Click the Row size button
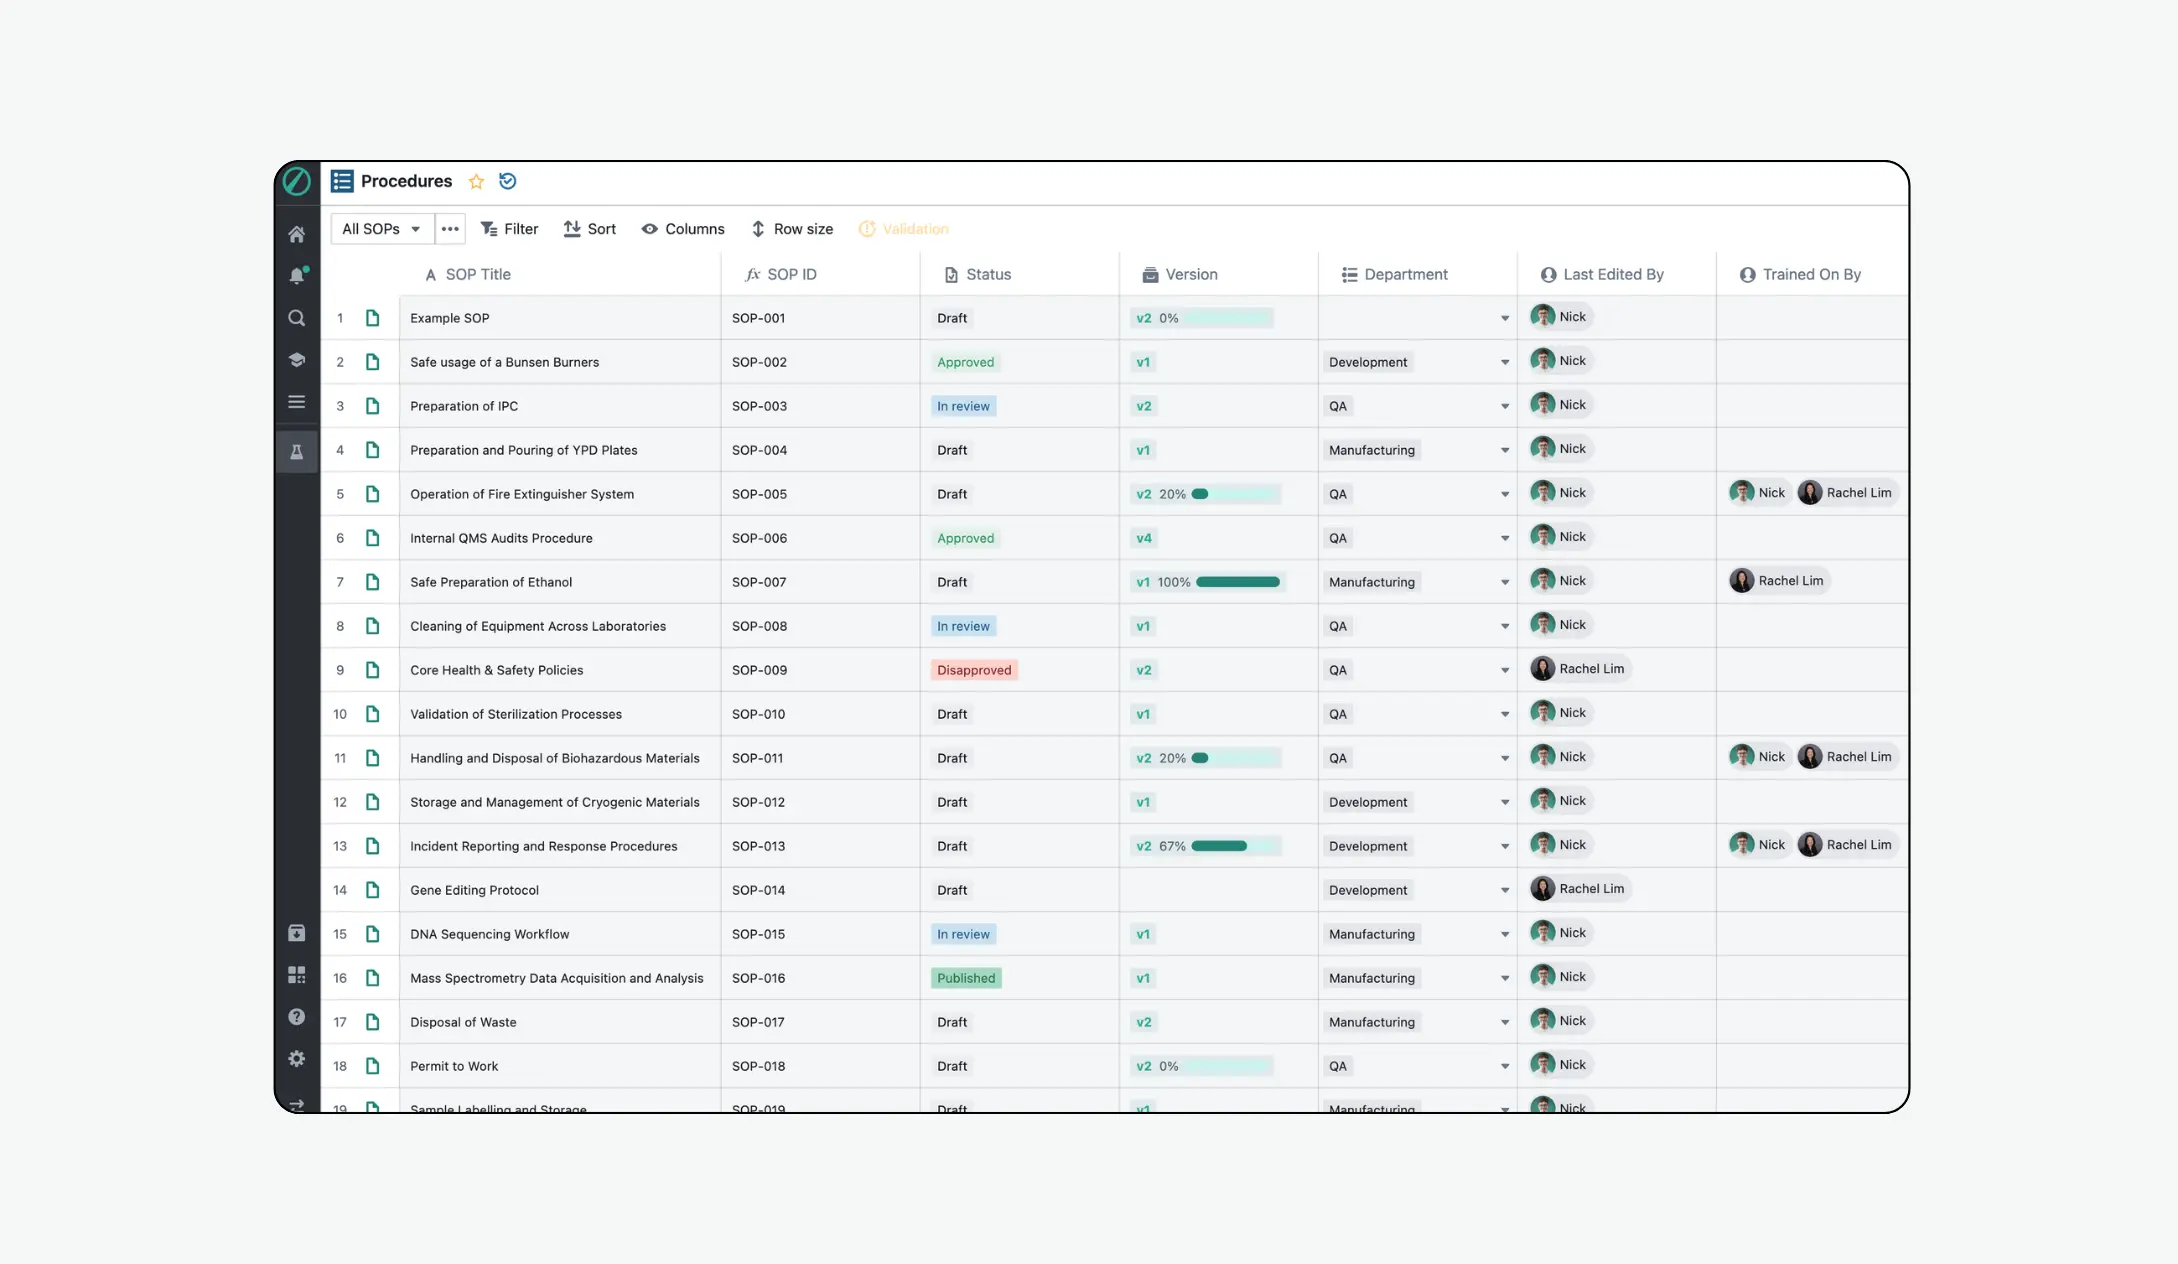 pos(791,229)
